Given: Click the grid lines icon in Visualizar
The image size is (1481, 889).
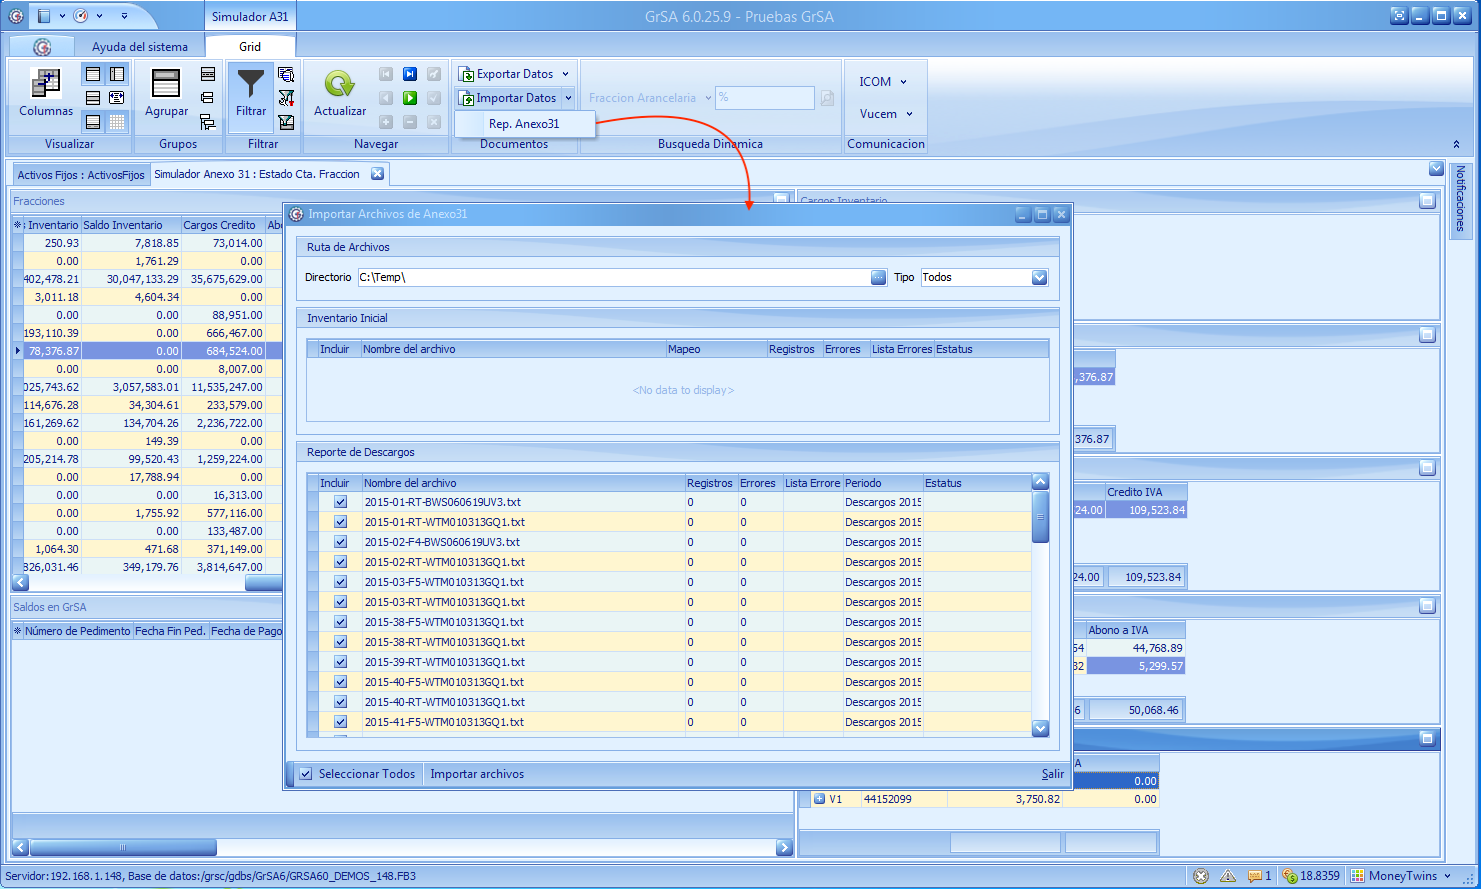Looking at the screenshot, I should point(117,122).
